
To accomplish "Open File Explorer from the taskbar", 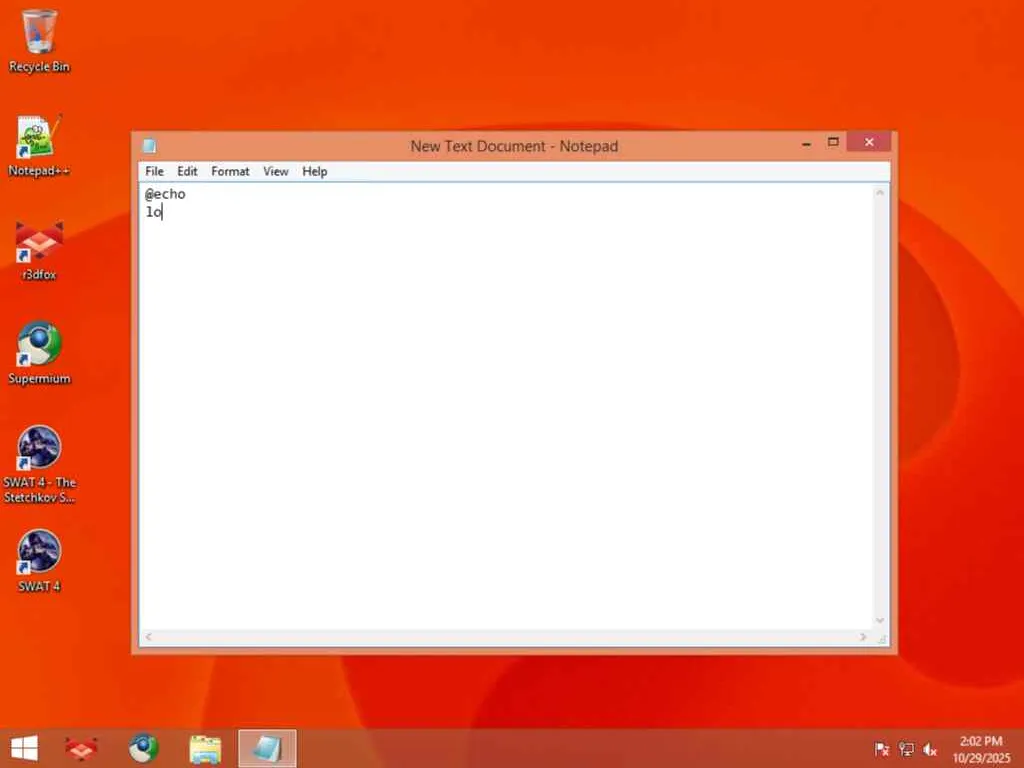I will 205,748.
